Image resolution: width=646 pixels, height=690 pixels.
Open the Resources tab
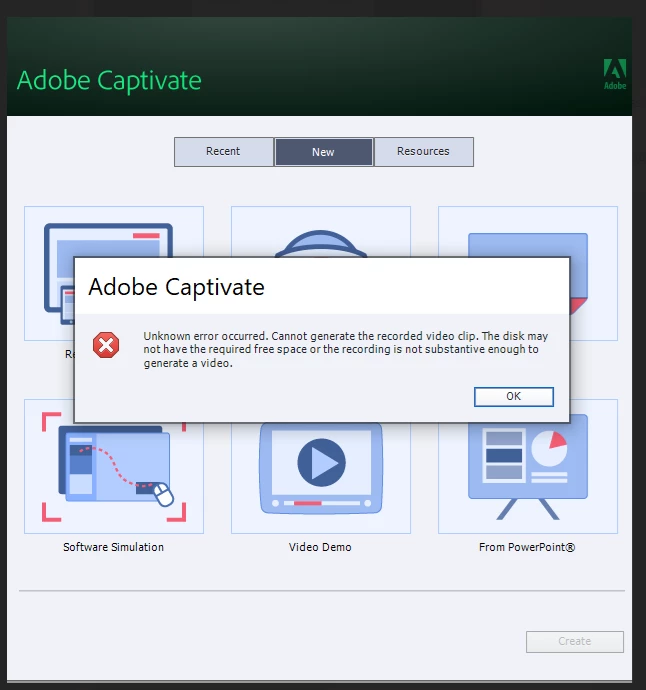click(x=424, y=151)
